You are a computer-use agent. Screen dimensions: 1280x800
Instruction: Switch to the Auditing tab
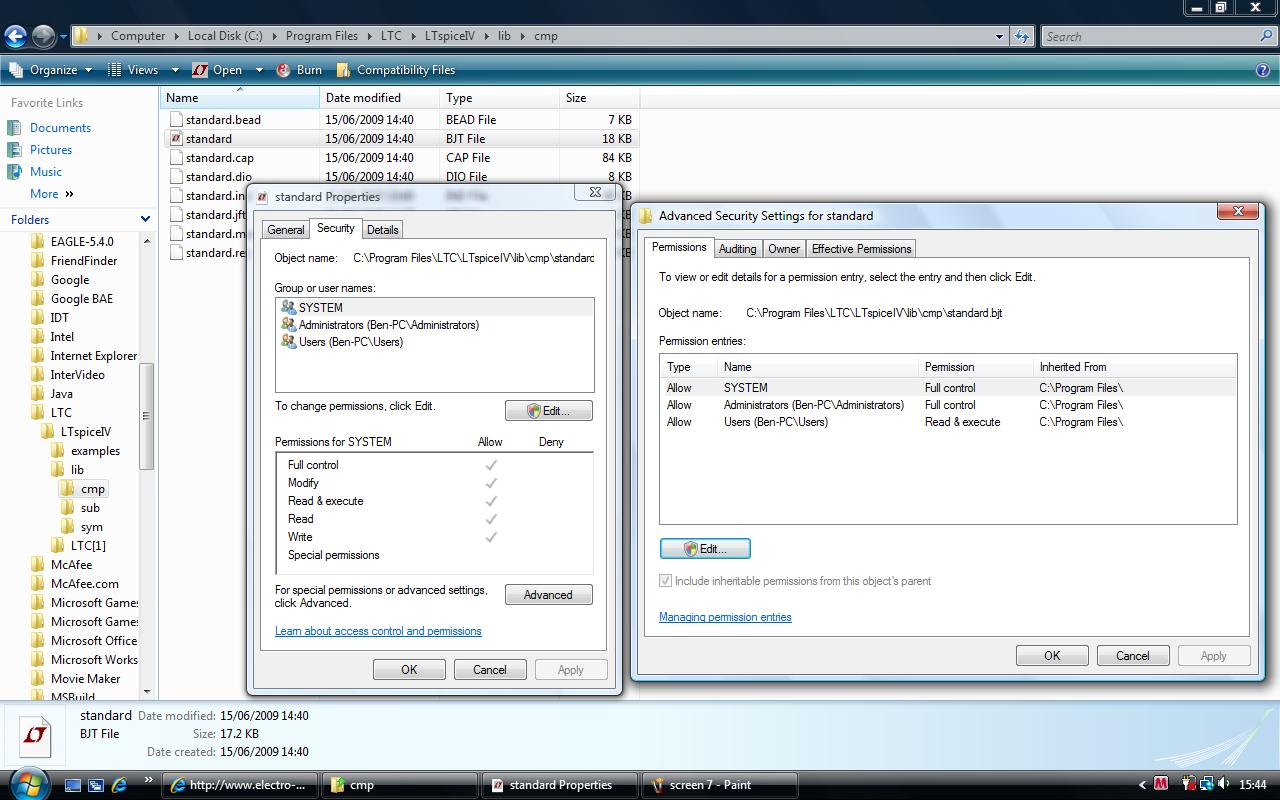point(737,249)
